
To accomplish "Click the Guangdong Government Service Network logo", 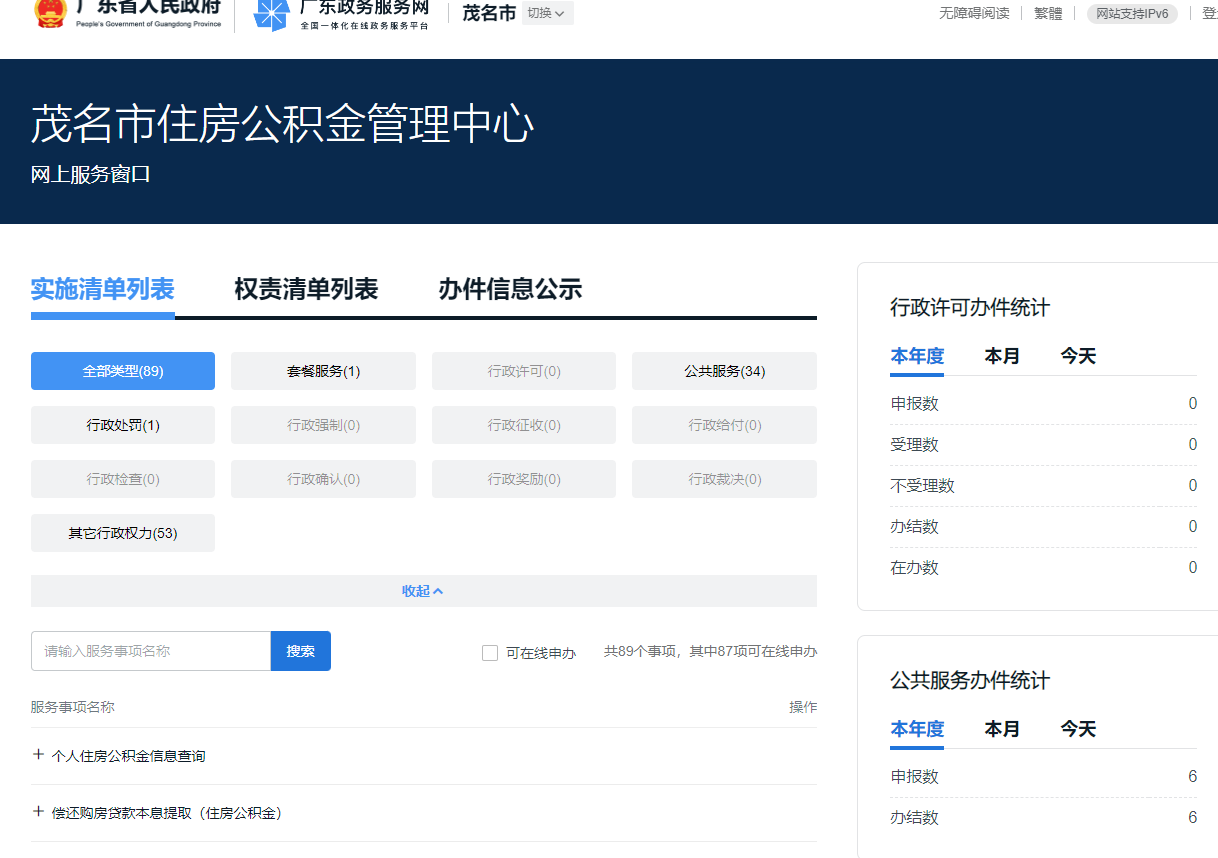I will [271, 14].
